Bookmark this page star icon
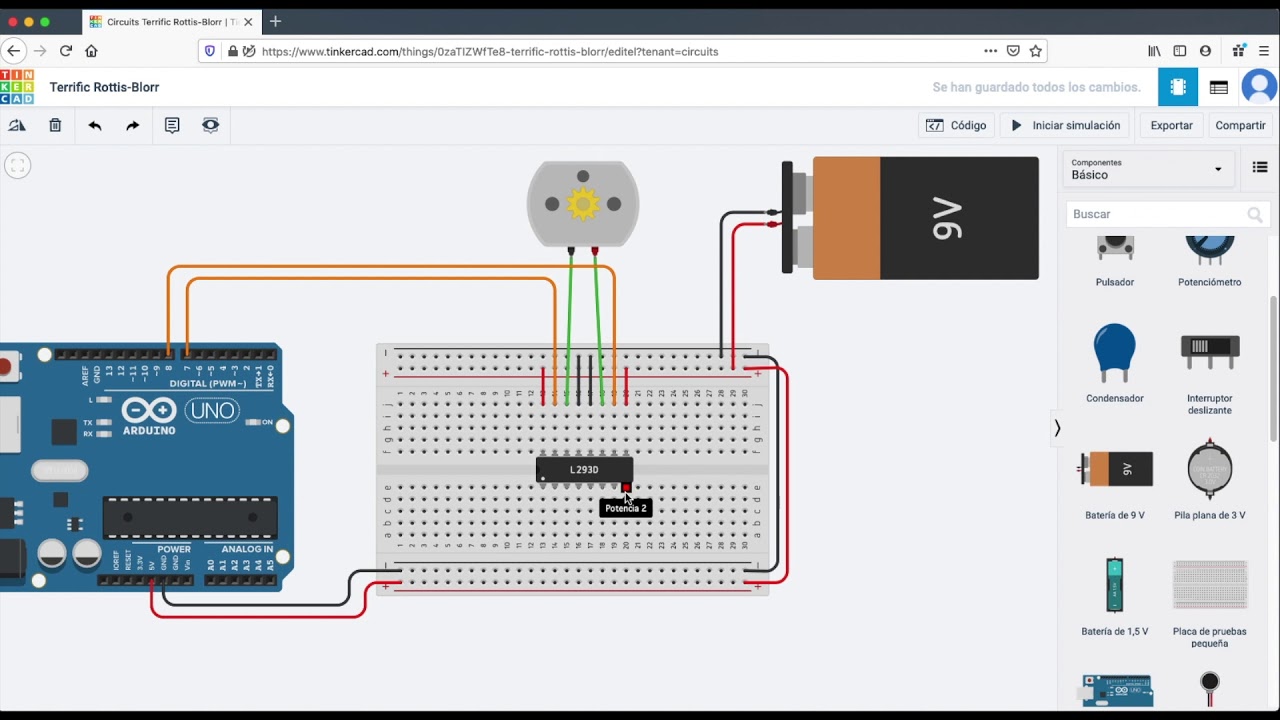 (x=1036, y=51)
